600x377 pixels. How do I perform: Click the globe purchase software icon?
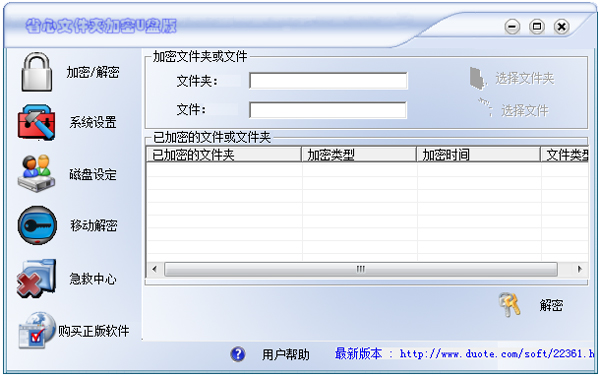pos(37,330)
